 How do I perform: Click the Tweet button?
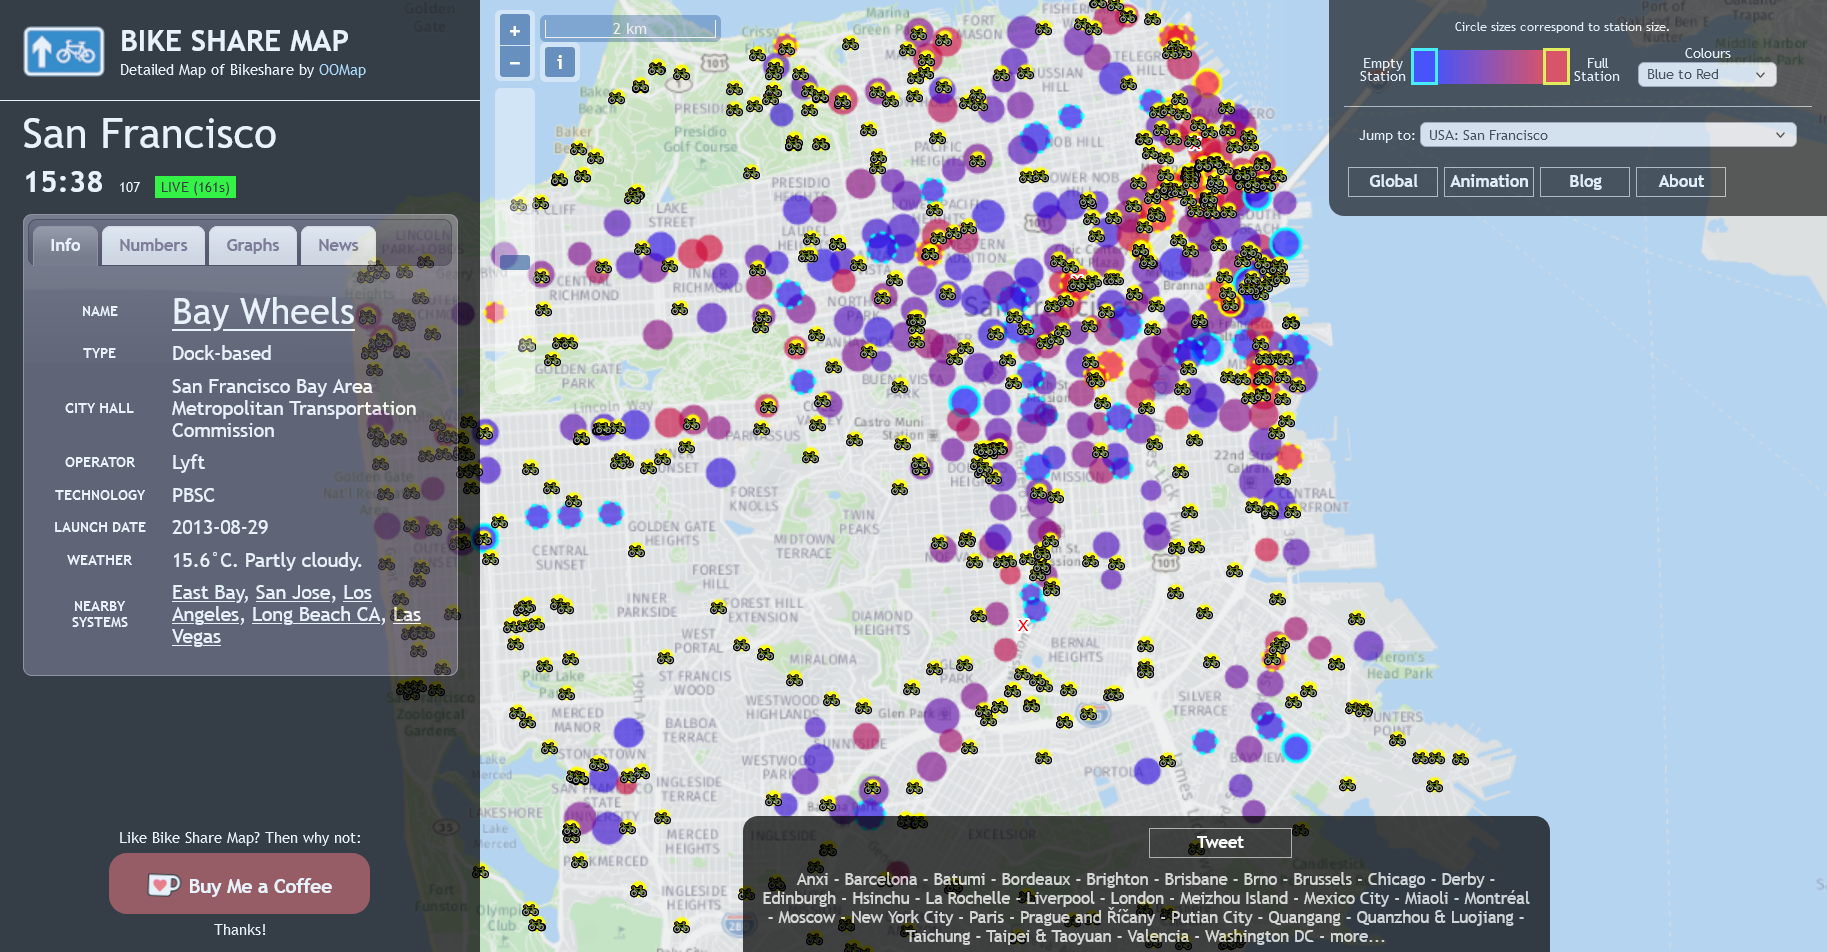(1219, 842)
